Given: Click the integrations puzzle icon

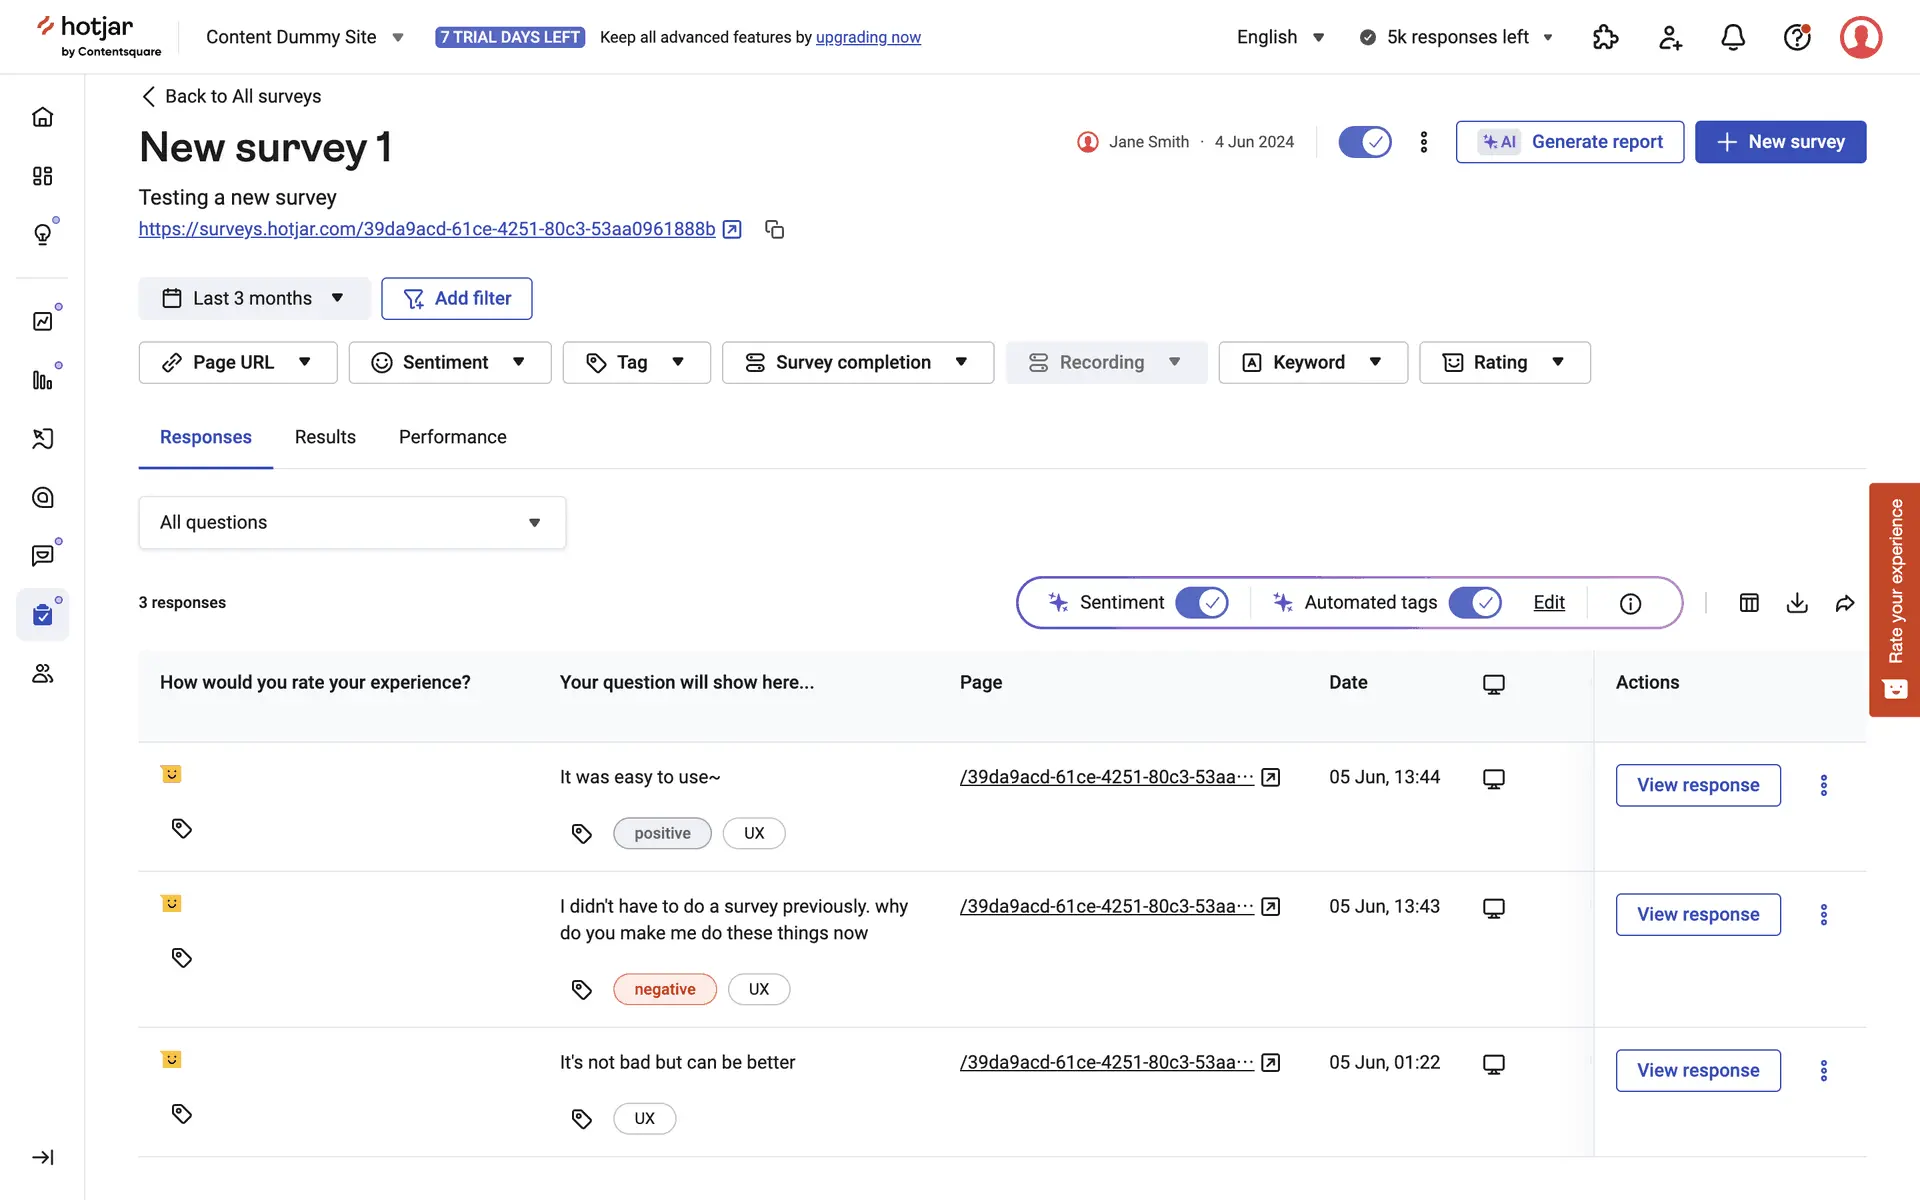Looking at the screenshot, I should tap(1605, 38).
